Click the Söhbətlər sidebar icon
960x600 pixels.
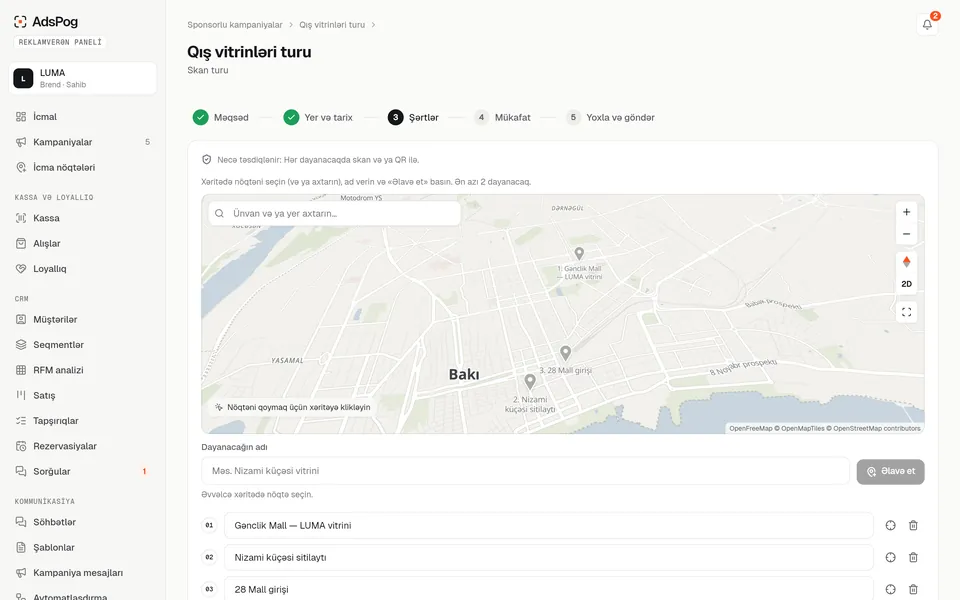(x=21, y=522)
